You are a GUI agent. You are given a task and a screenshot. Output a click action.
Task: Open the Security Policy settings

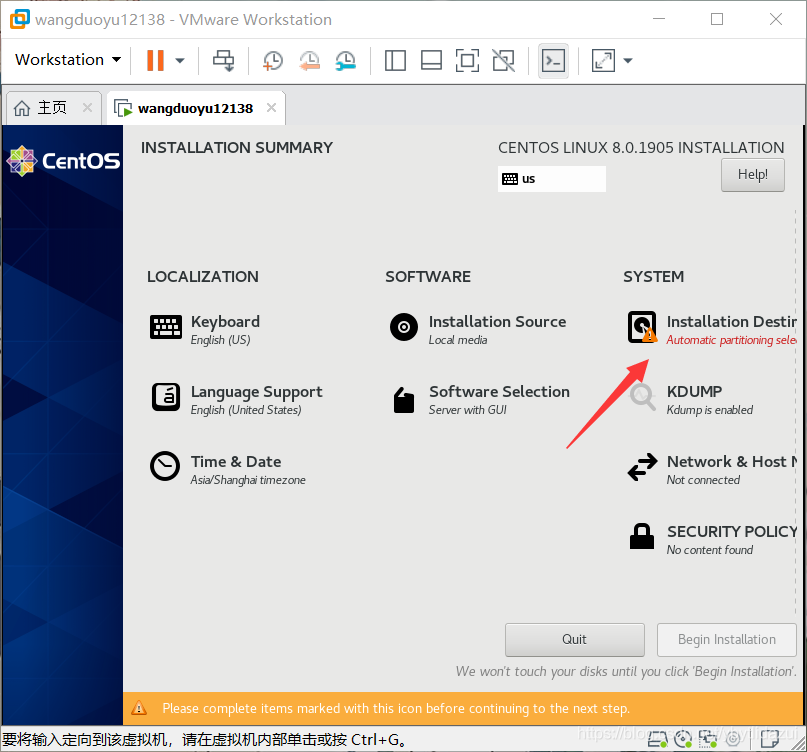712,539
